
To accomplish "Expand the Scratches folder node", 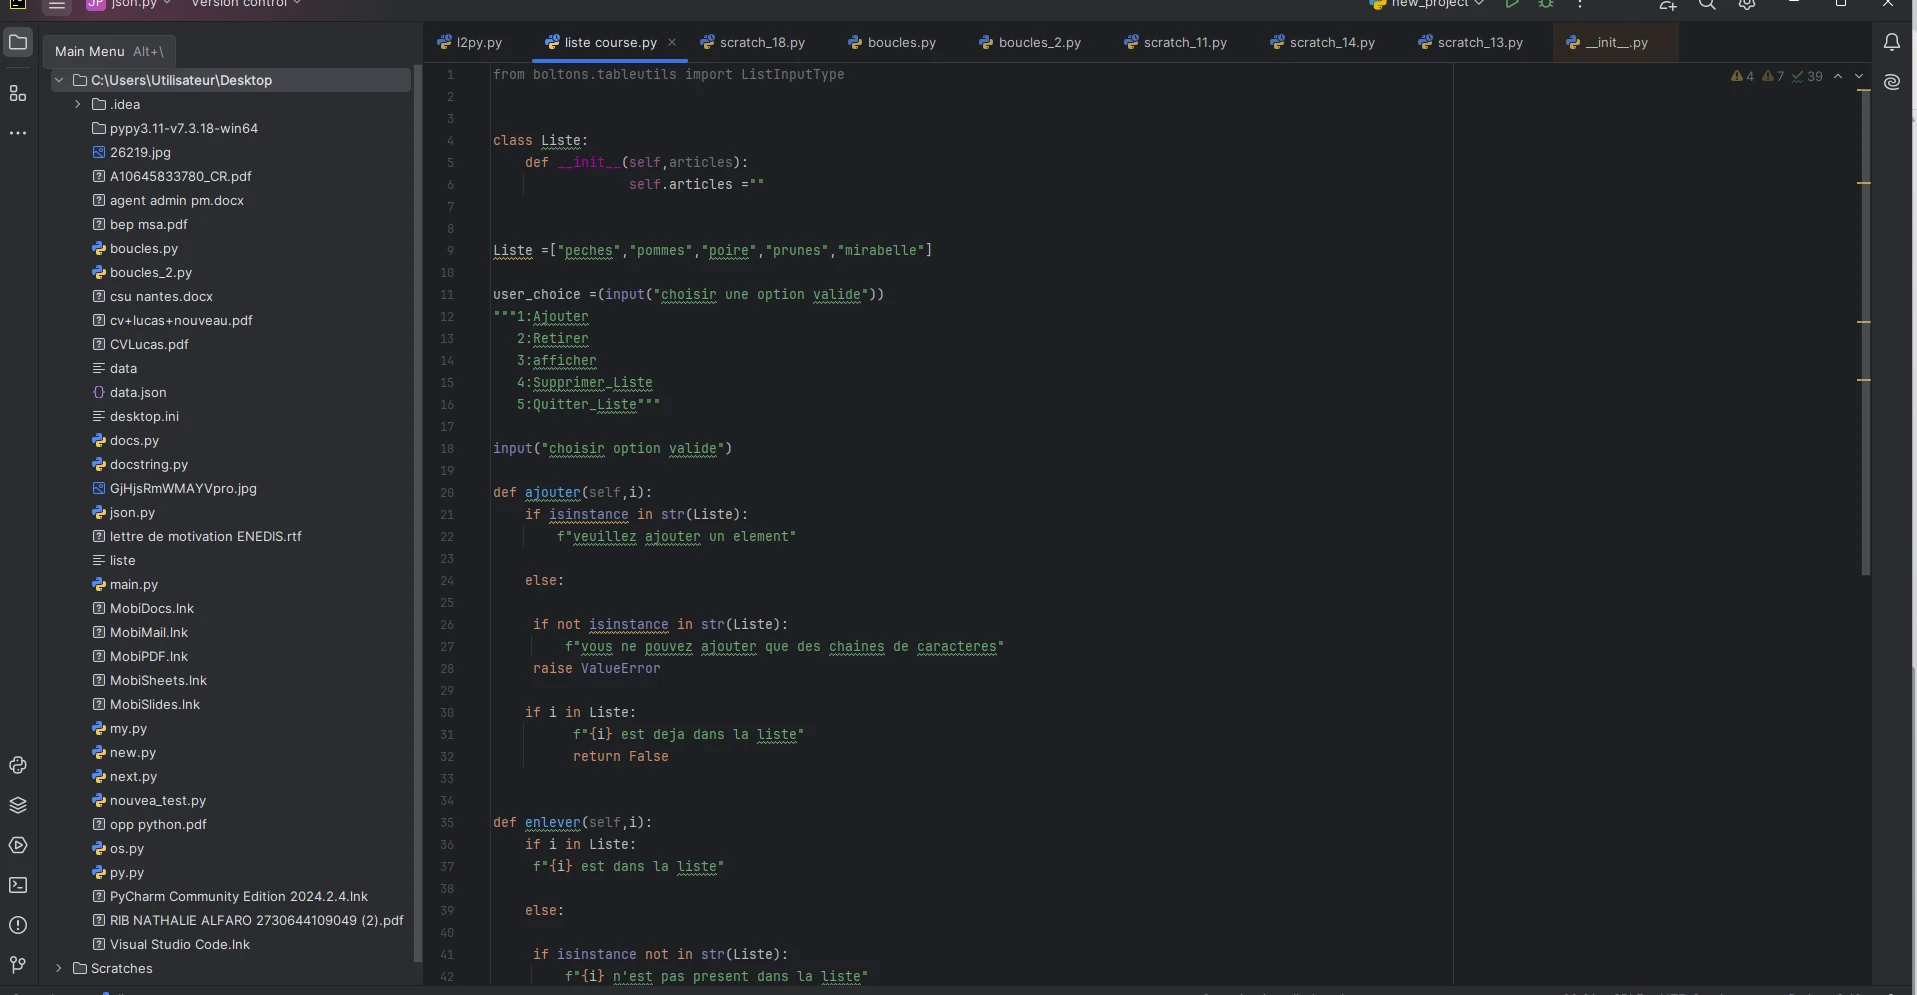I will 59,968.
